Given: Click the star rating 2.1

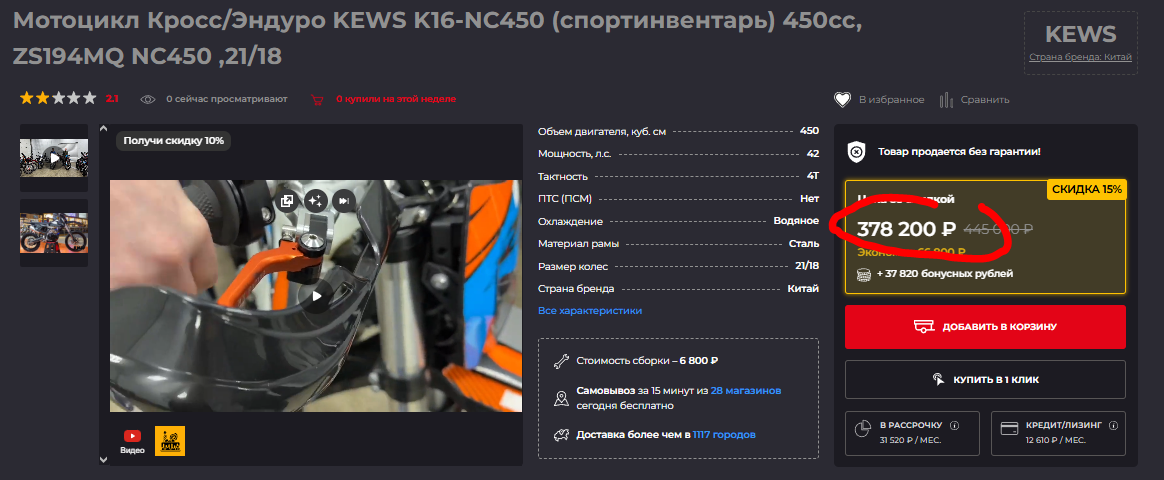Looking at the screenshot, I should tap(68, 98).
